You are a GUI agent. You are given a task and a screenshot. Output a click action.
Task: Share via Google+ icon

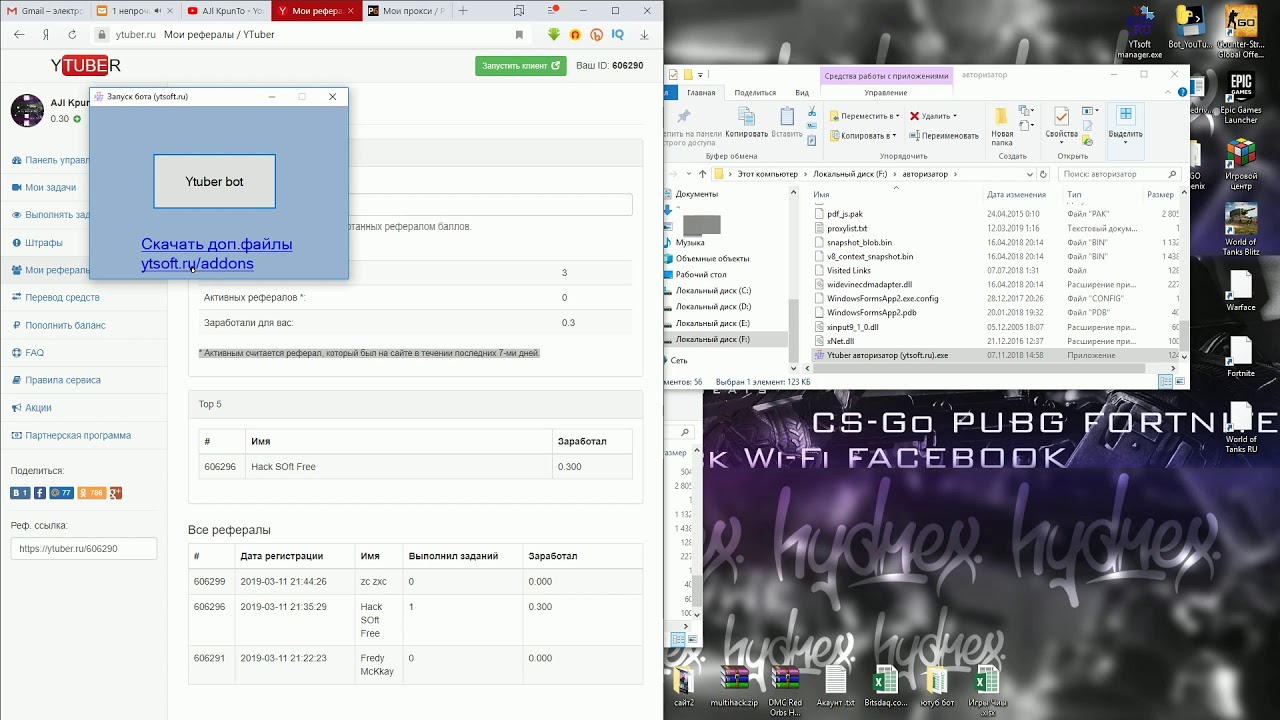pyautogui.click(x=116, y=493)
